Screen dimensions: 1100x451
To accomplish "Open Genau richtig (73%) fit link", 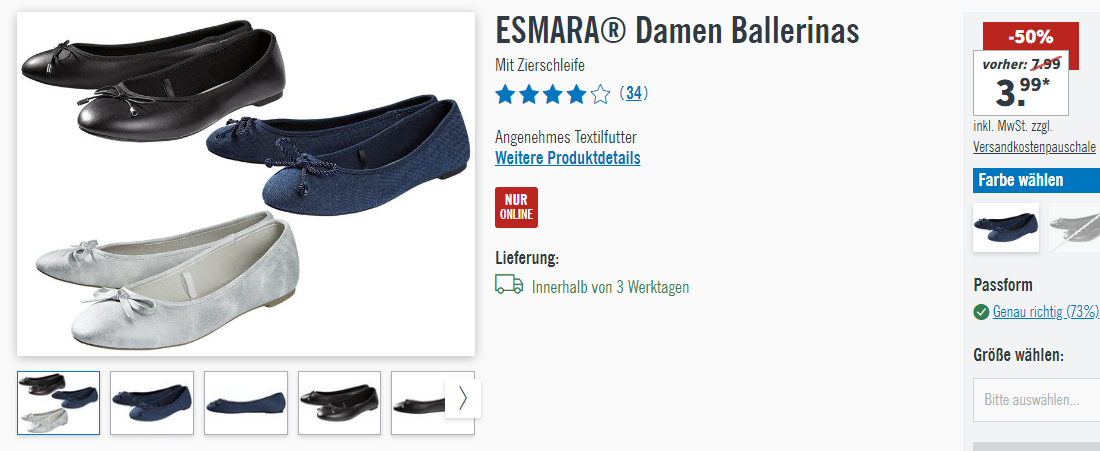I will click(1045, 312).
